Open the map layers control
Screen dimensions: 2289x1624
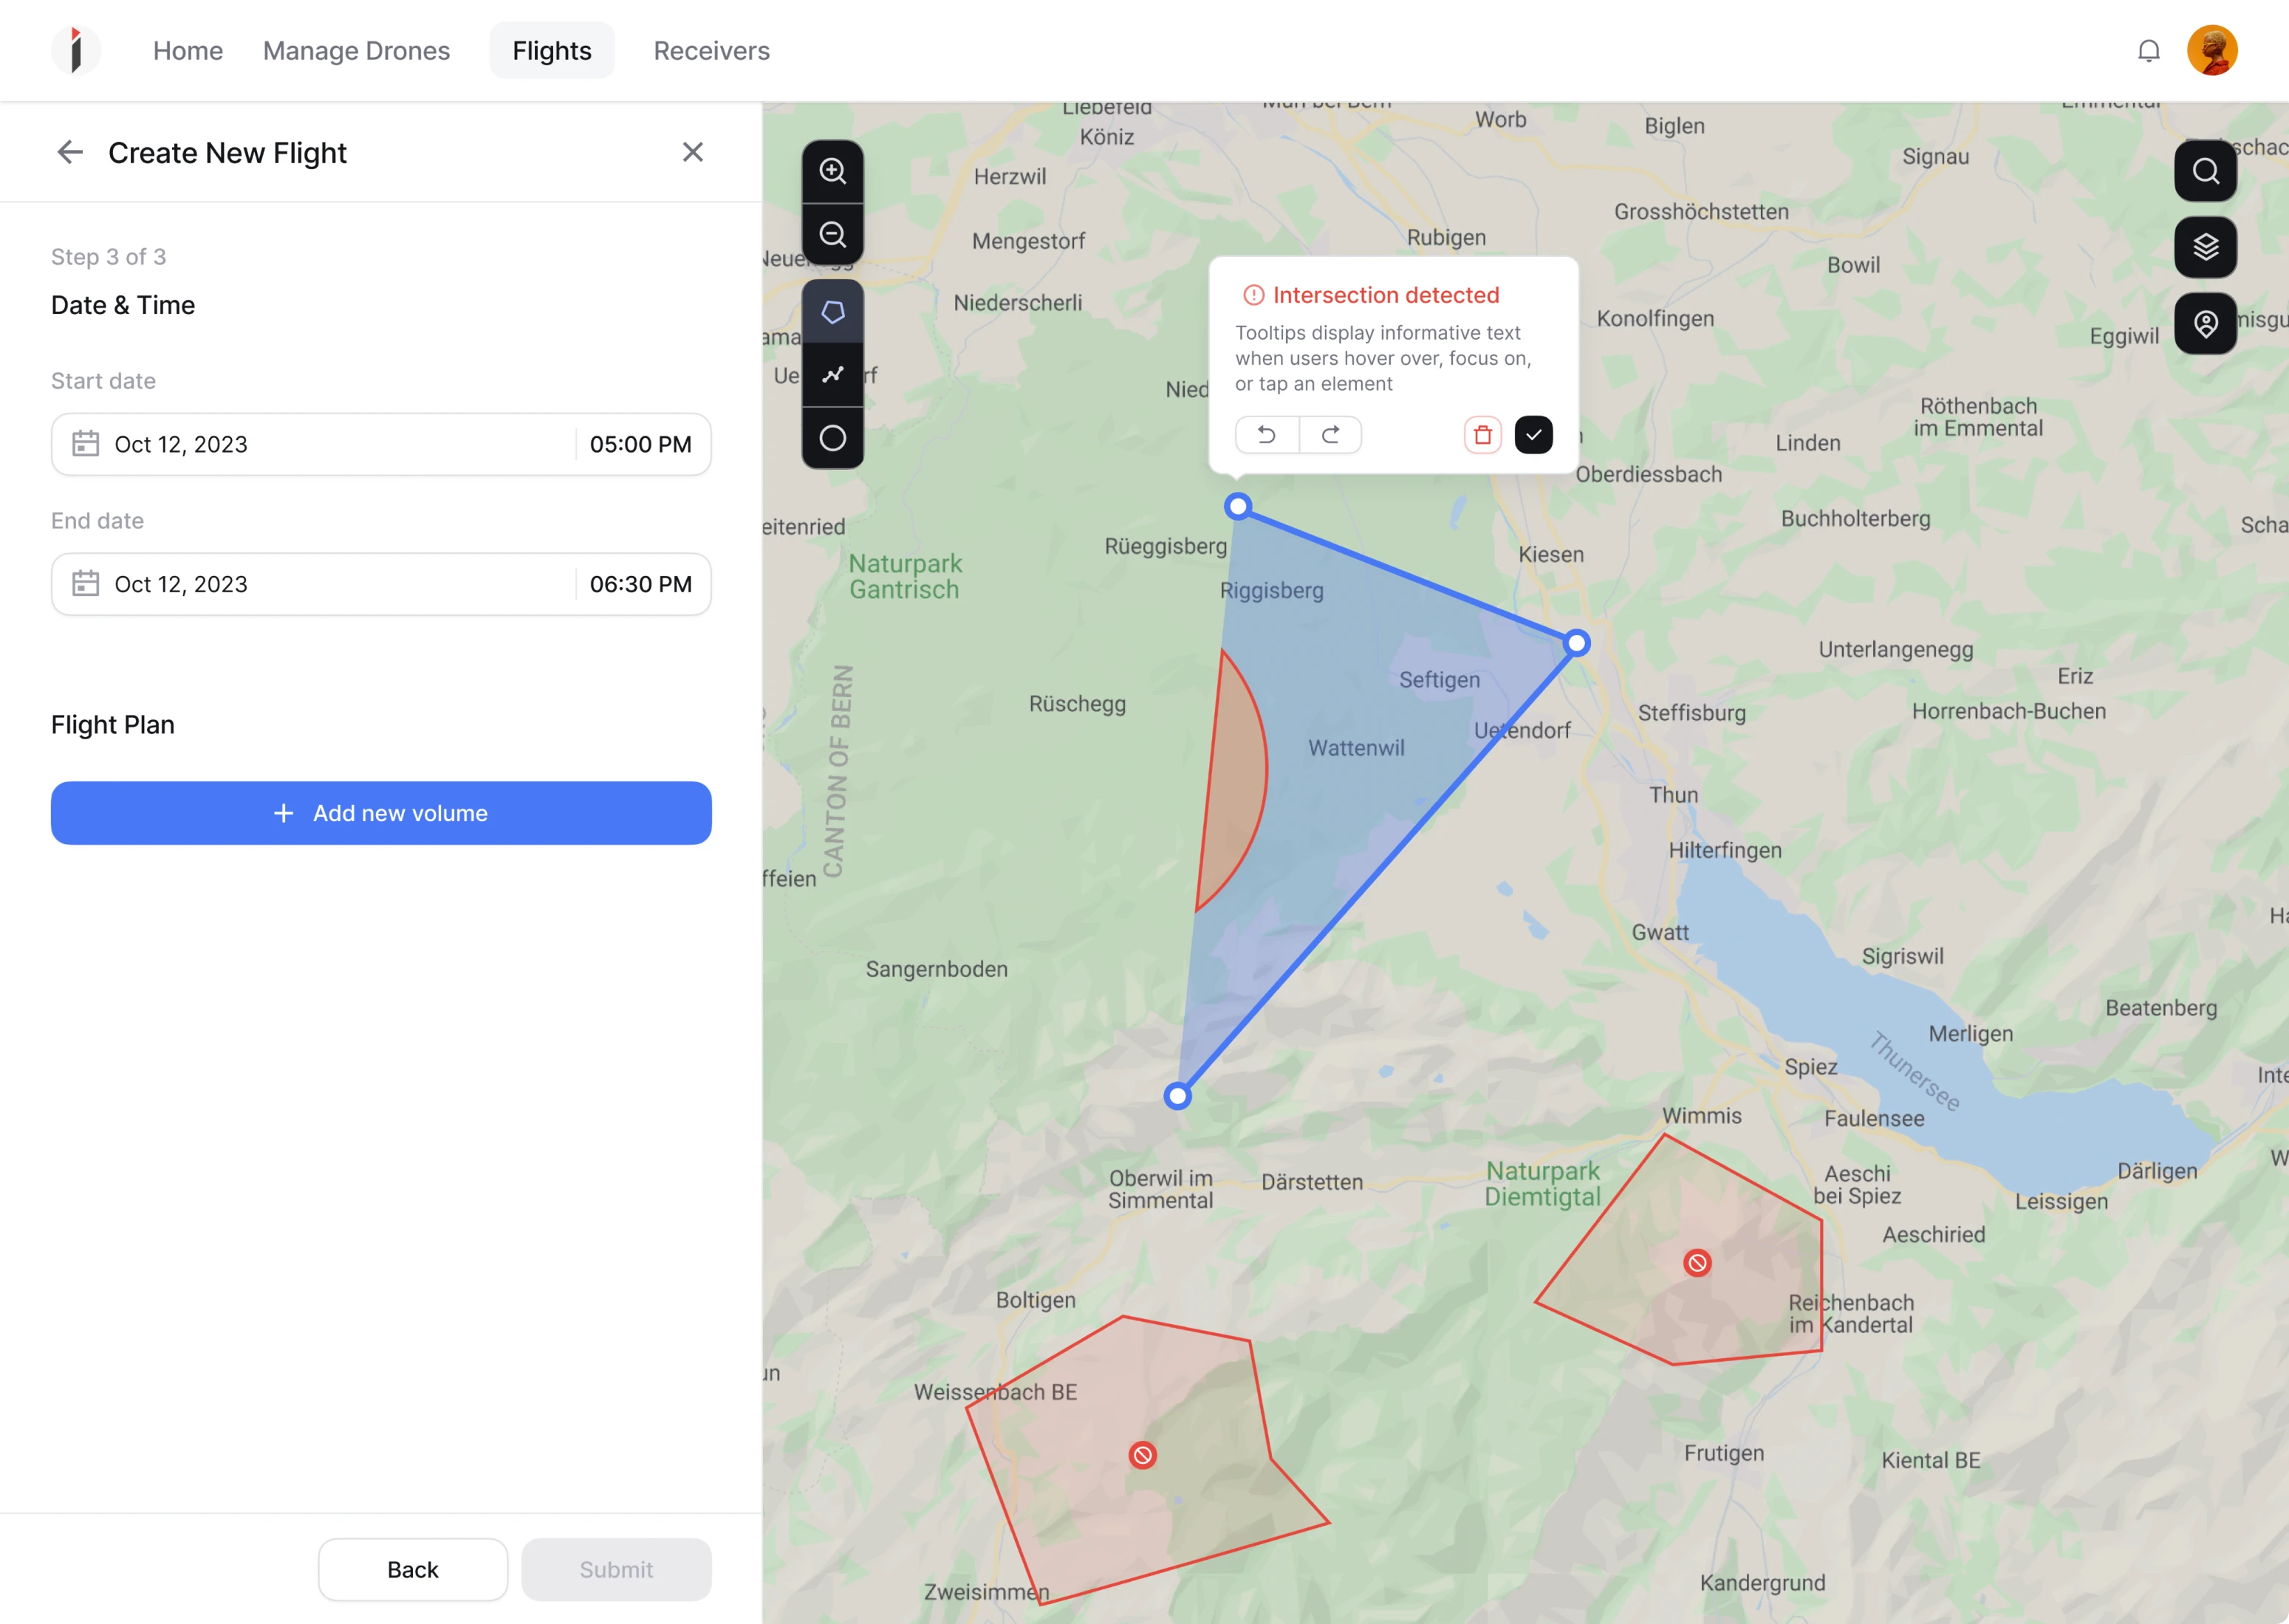point(2206,247)
